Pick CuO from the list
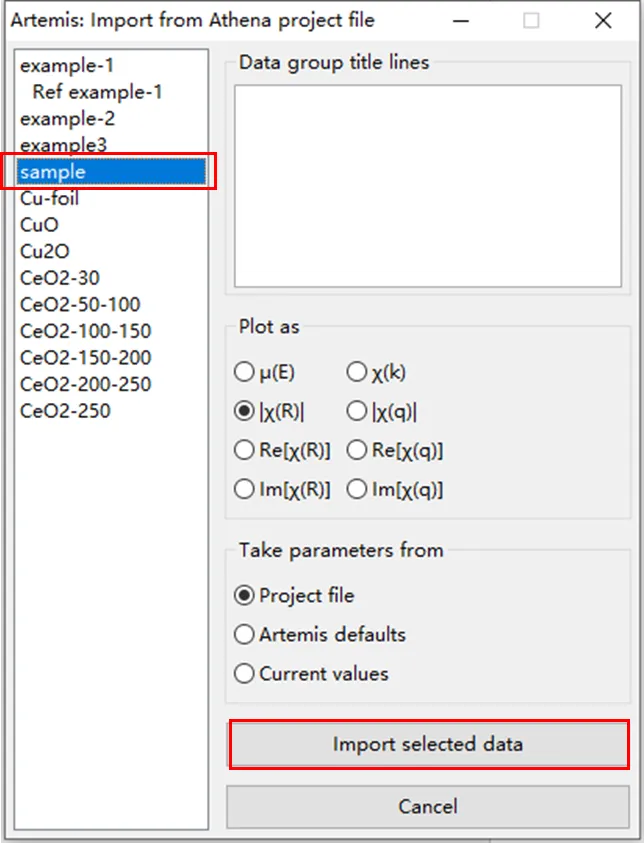The width and height of the screenshot is (644, 843). click(x=40, y=225)
